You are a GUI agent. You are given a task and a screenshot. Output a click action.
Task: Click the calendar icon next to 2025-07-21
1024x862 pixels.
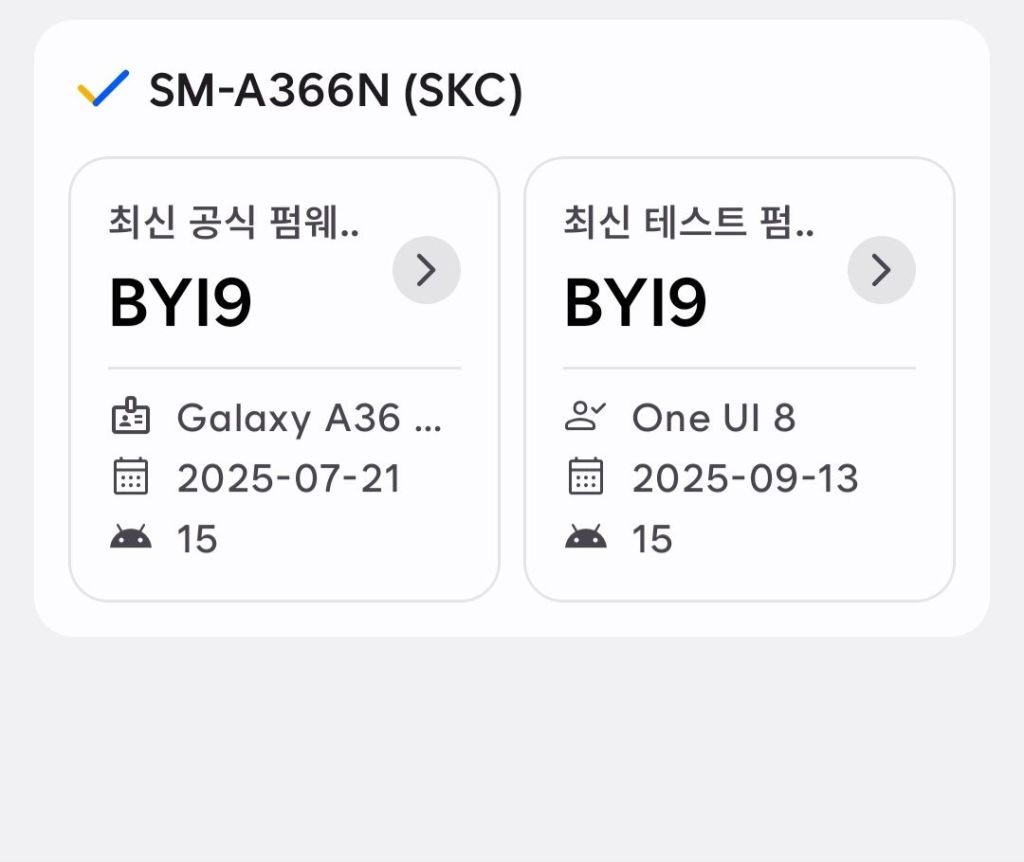click(130, 478)
